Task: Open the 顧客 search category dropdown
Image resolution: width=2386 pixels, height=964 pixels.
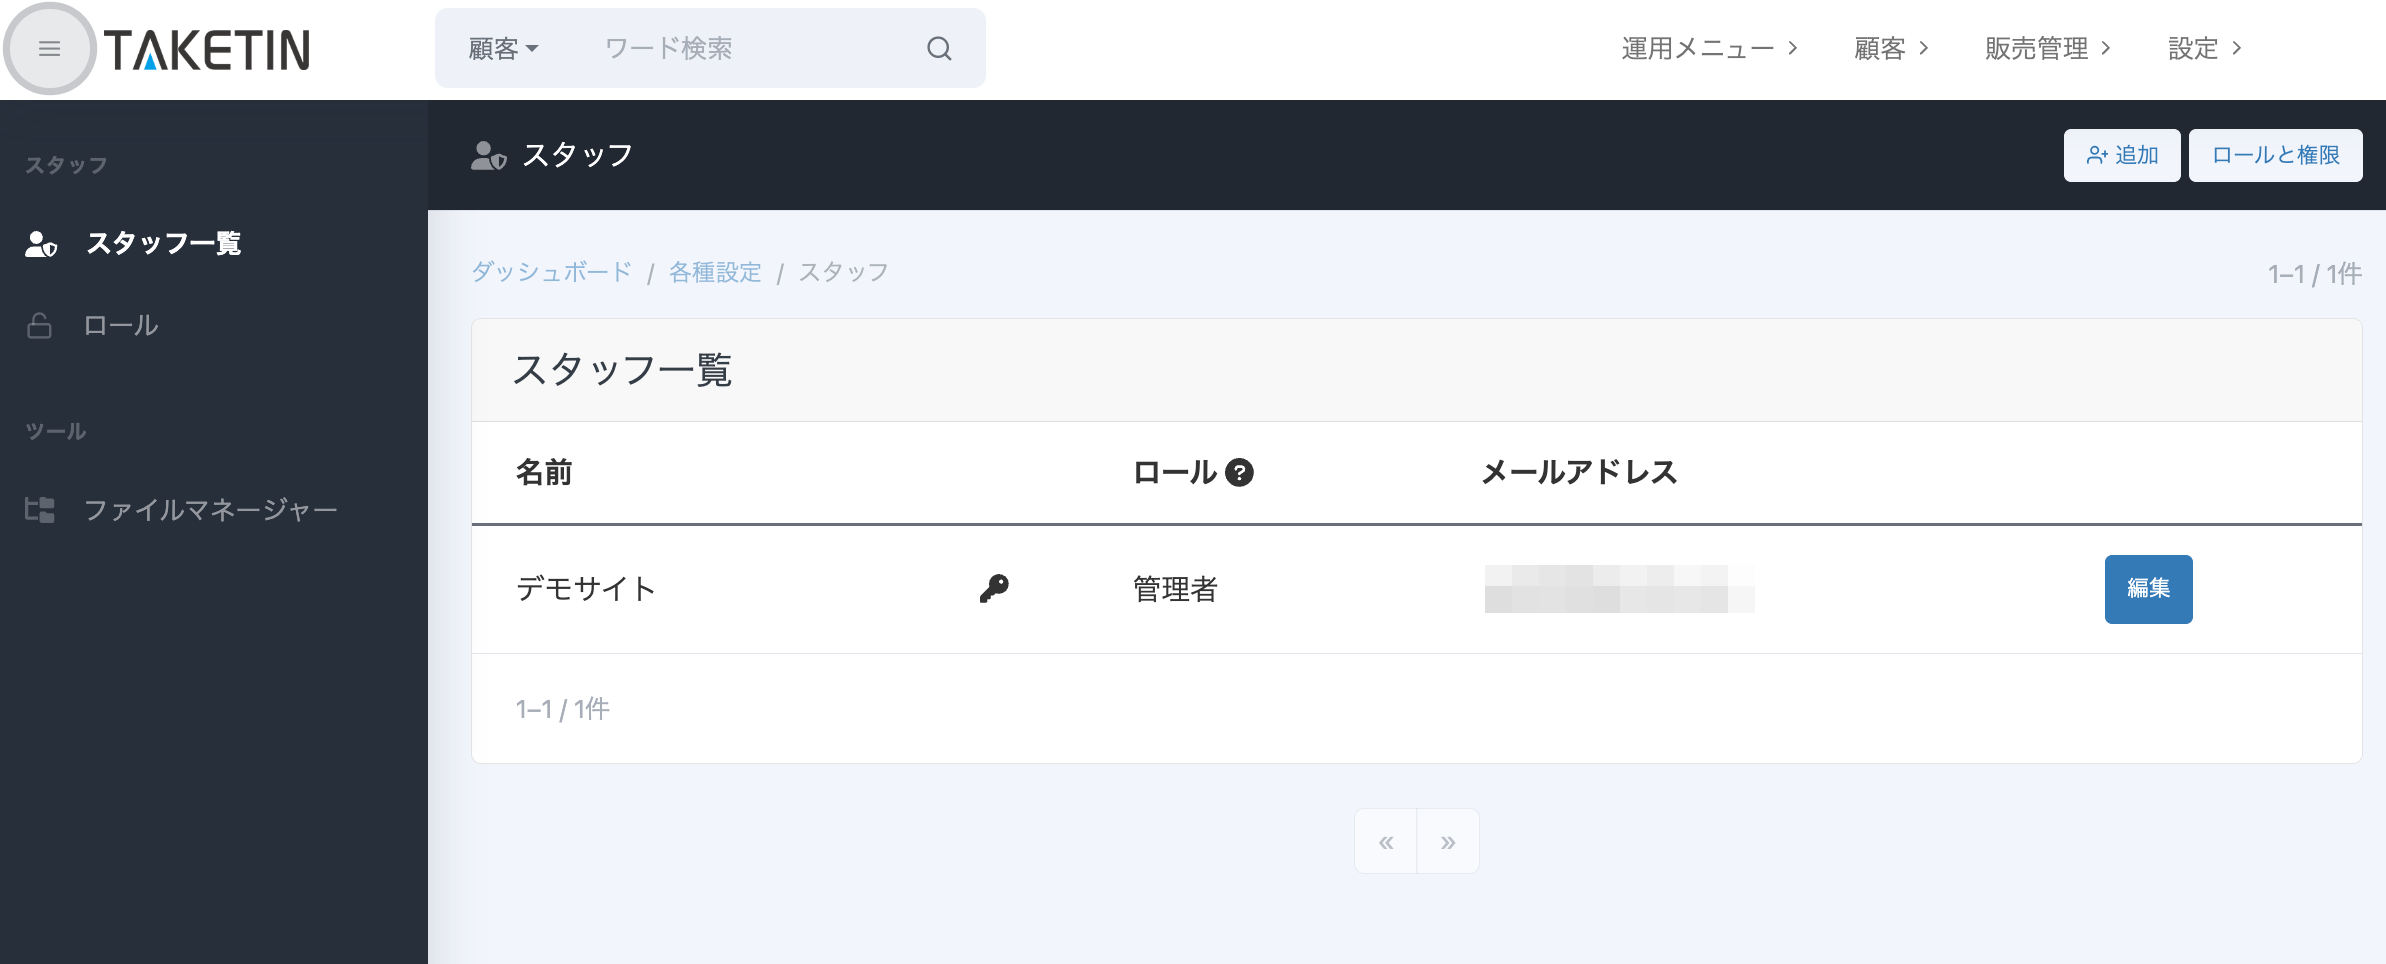Action: click(x=503, y=49)
